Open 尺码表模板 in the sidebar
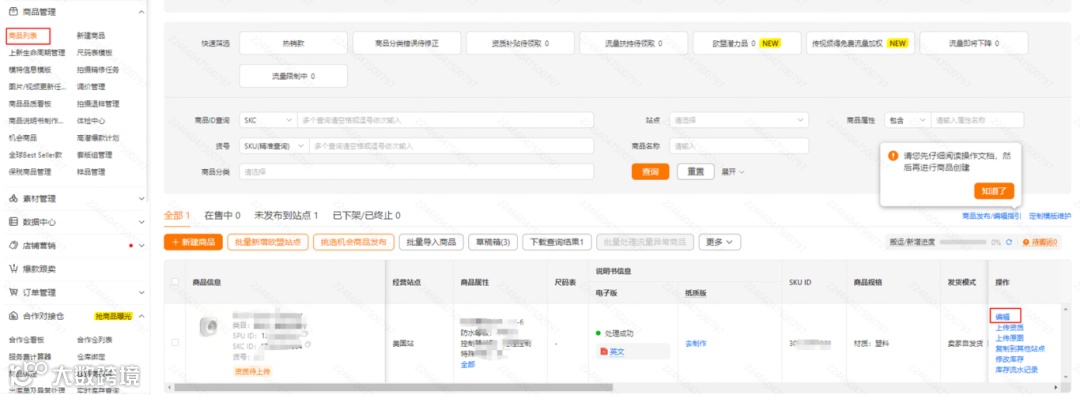 click(94, 52)
